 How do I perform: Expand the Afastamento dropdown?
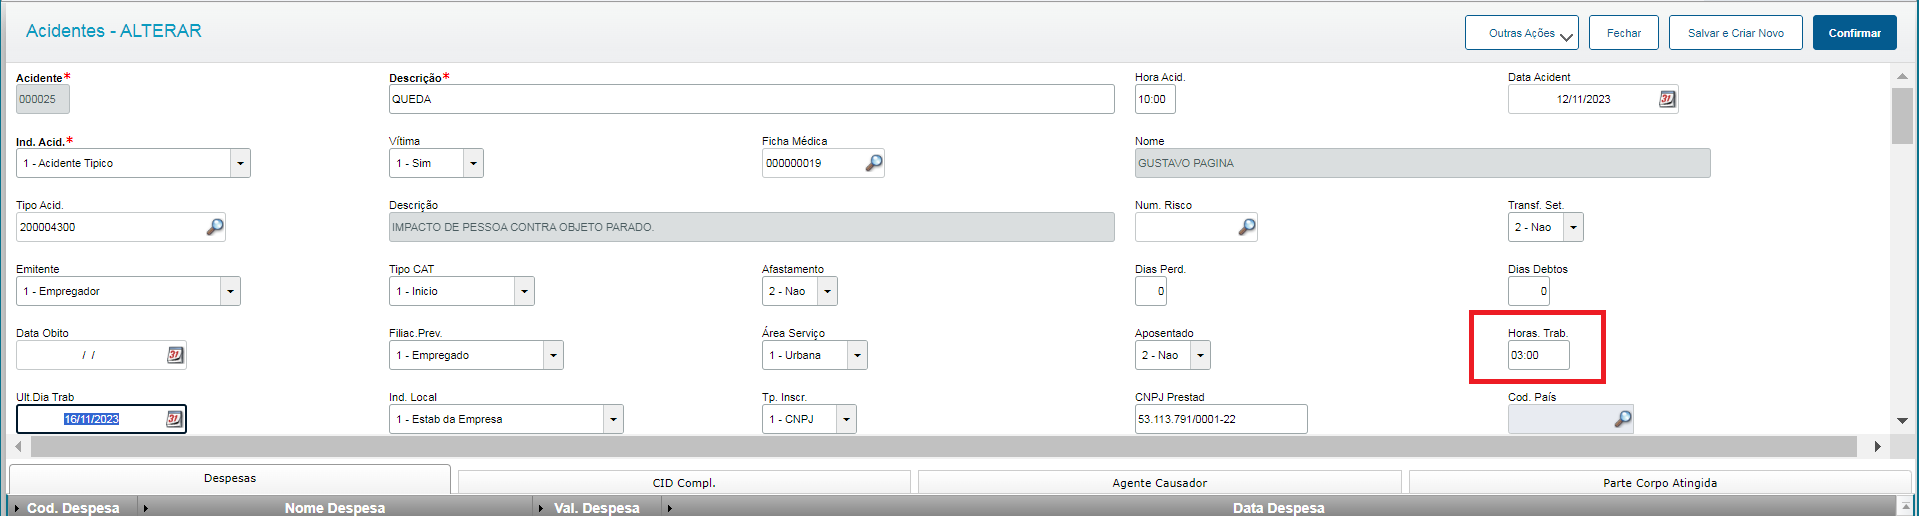click(x=827, y=291)
